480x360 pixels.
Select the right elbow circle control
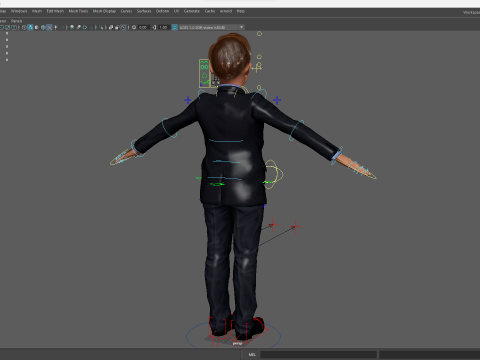[x=296, y=130]
